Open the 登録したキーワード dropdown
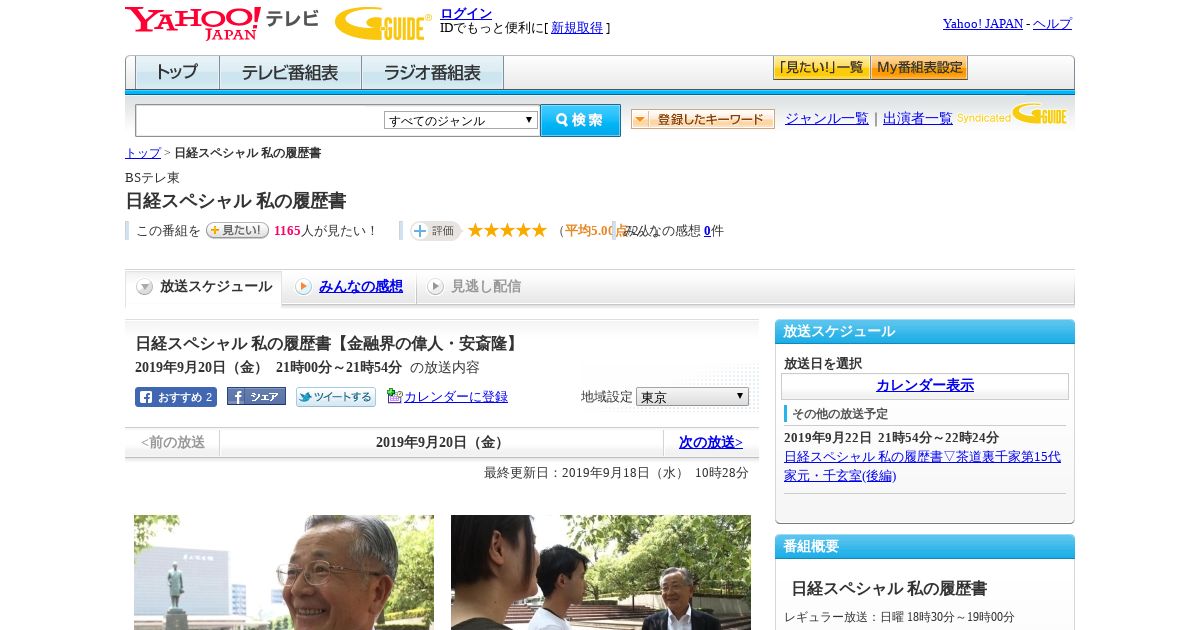Image resolution: width=1200 pixels, height=630 pixels. [703, 119]
